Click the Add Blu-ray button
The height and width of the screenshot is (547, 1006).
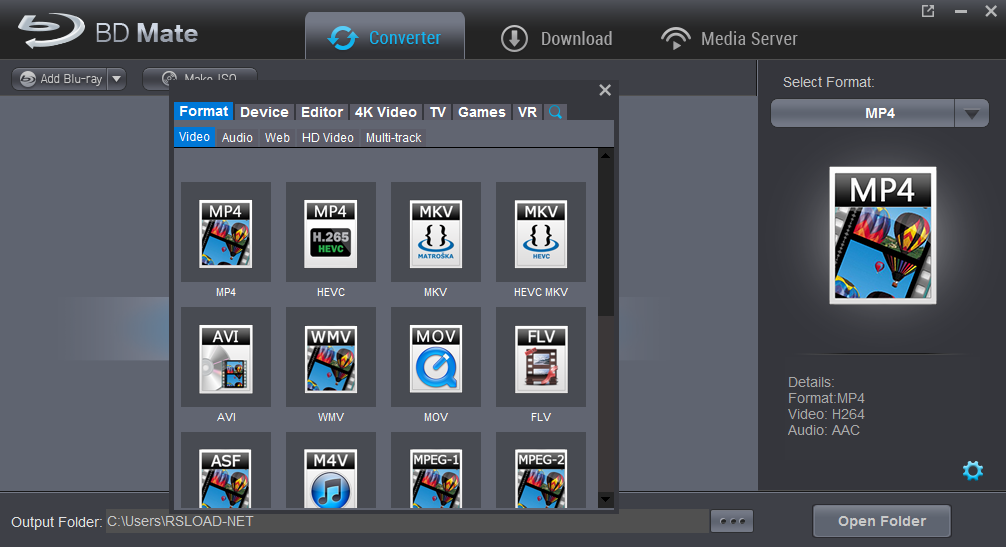tap(61, 79)
